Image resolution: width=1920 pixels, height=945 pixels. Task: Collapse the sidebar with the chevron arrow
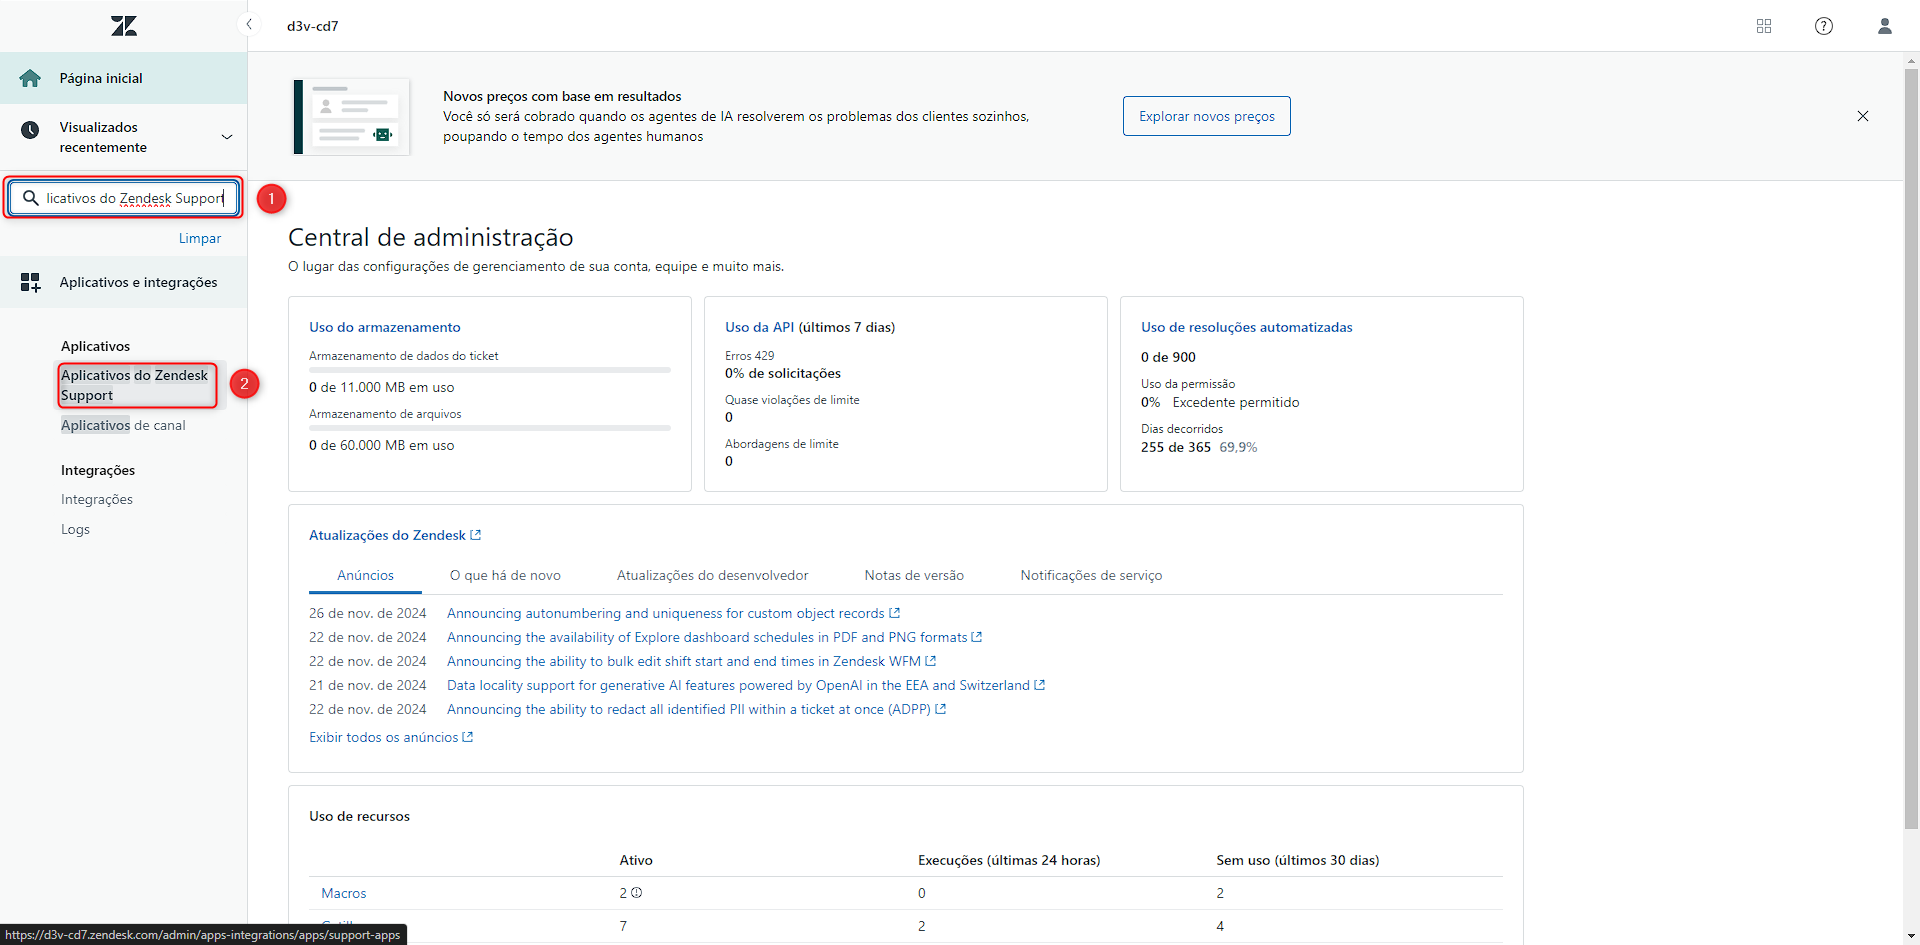(x=248, y=24)
